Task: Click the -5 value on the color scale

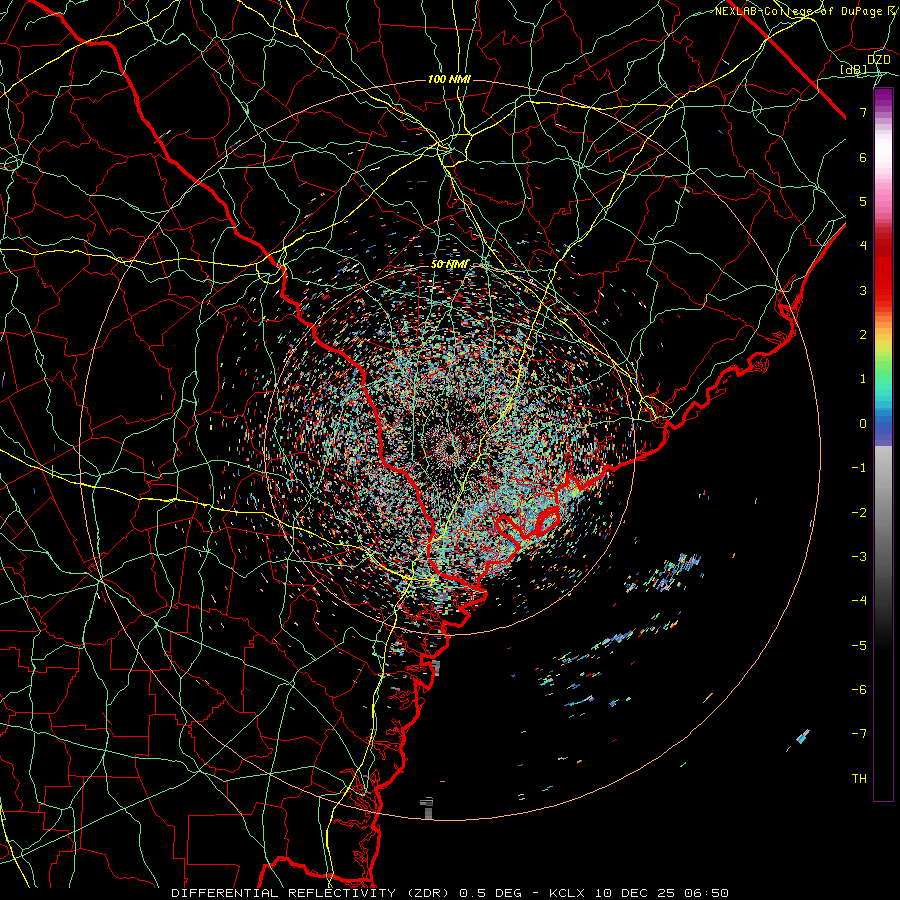Action: (859, 646)
